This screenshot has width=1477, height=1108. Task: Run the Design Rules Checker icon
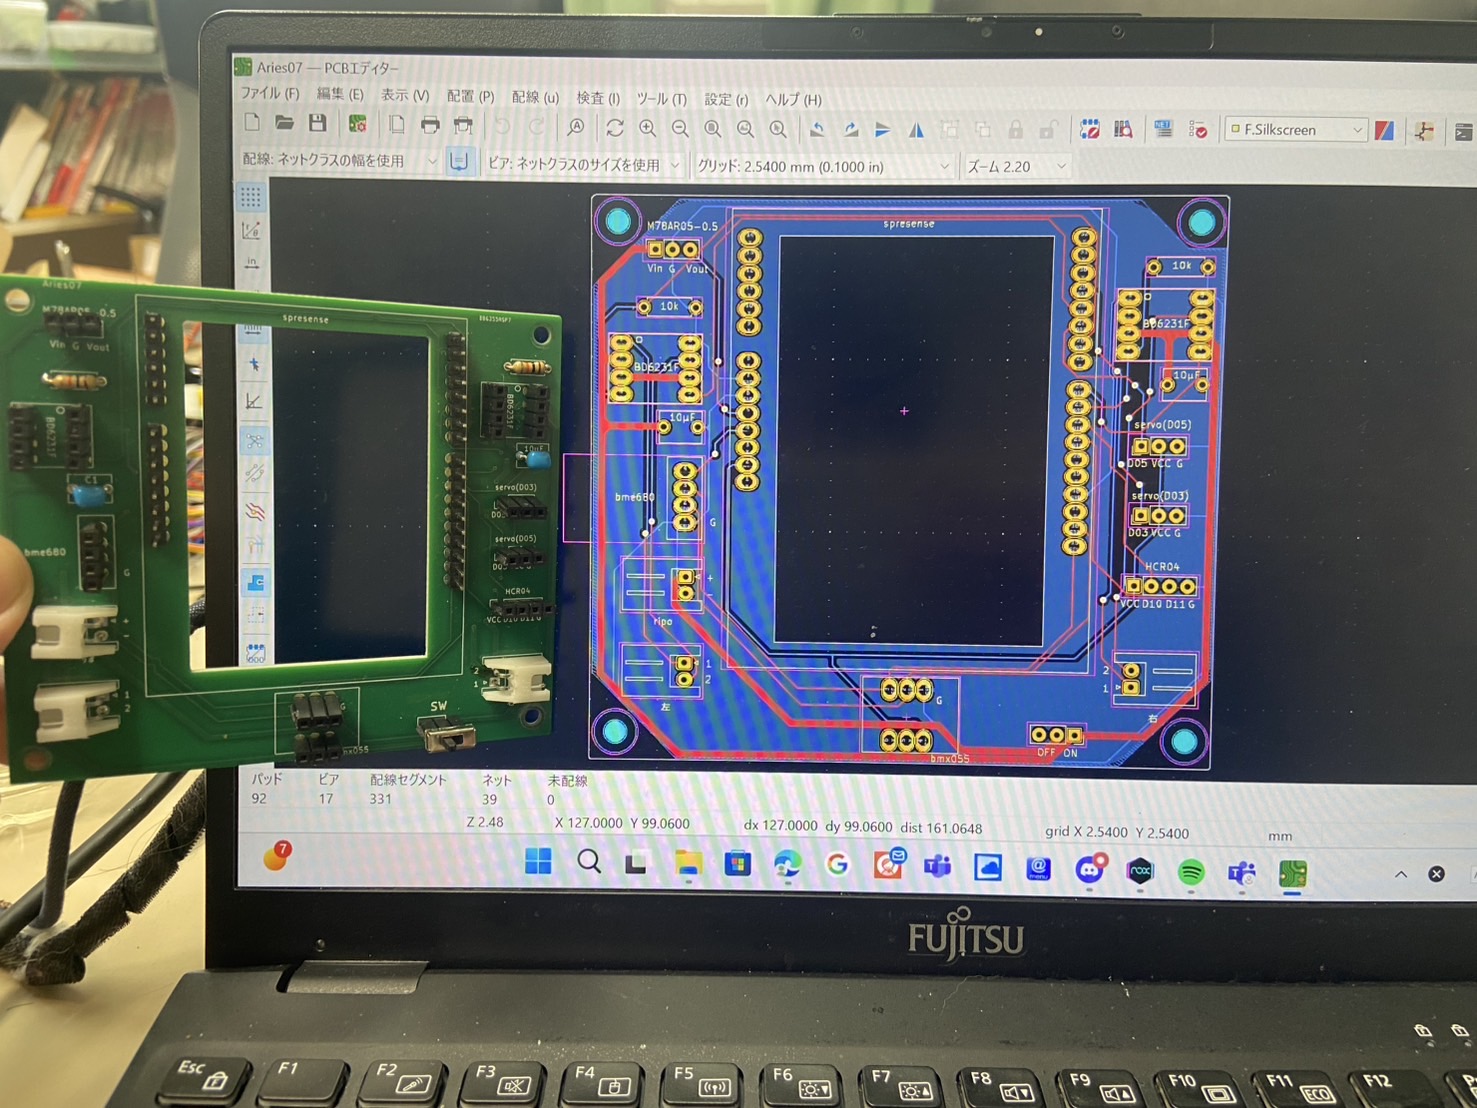[1197, 130]
